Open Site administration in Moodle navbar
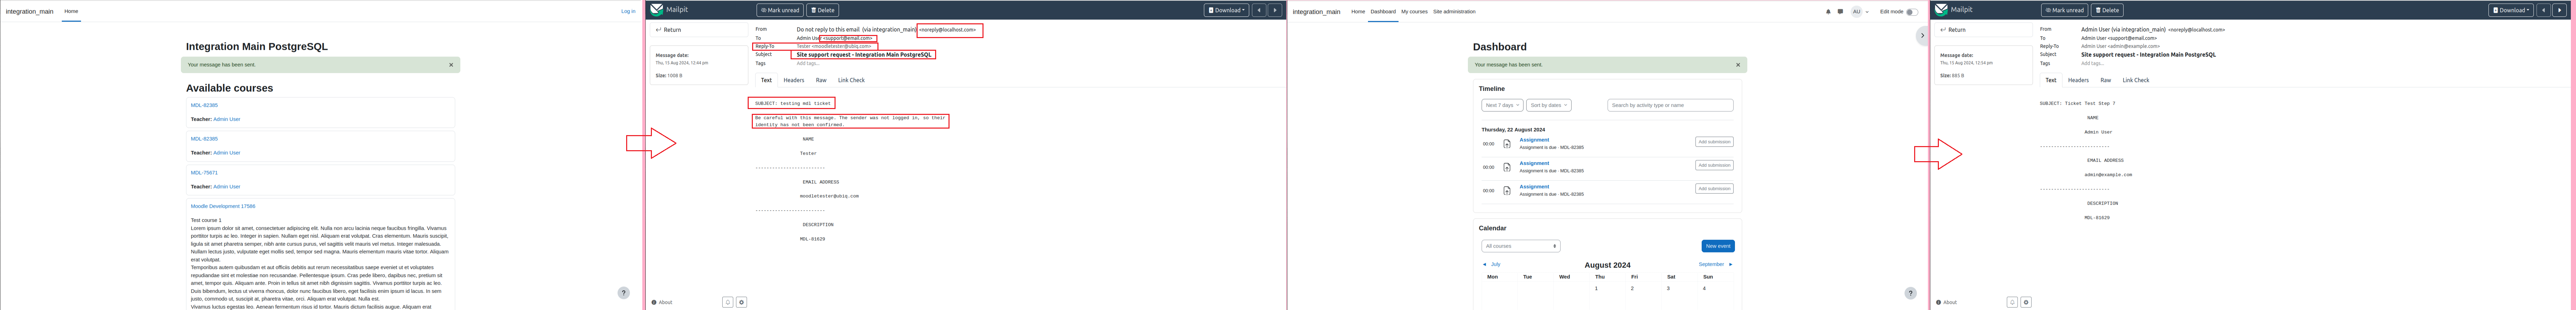2576x310 pixels. tap(1454, 12)
